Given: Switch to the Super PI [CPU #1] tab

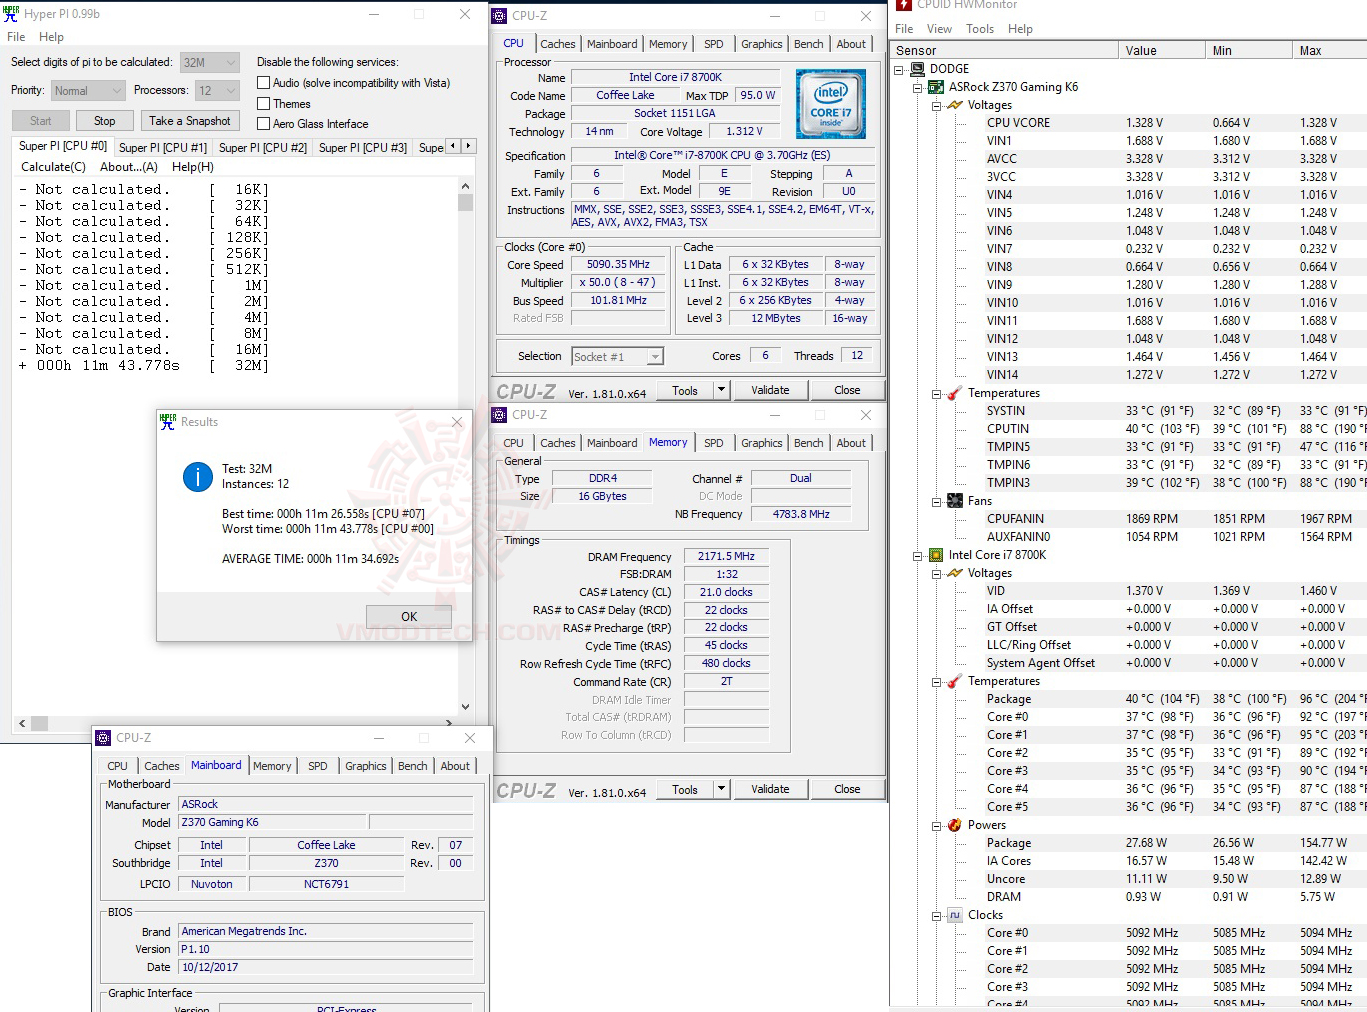Looking at the screenshot, I should tap(163, 148).
